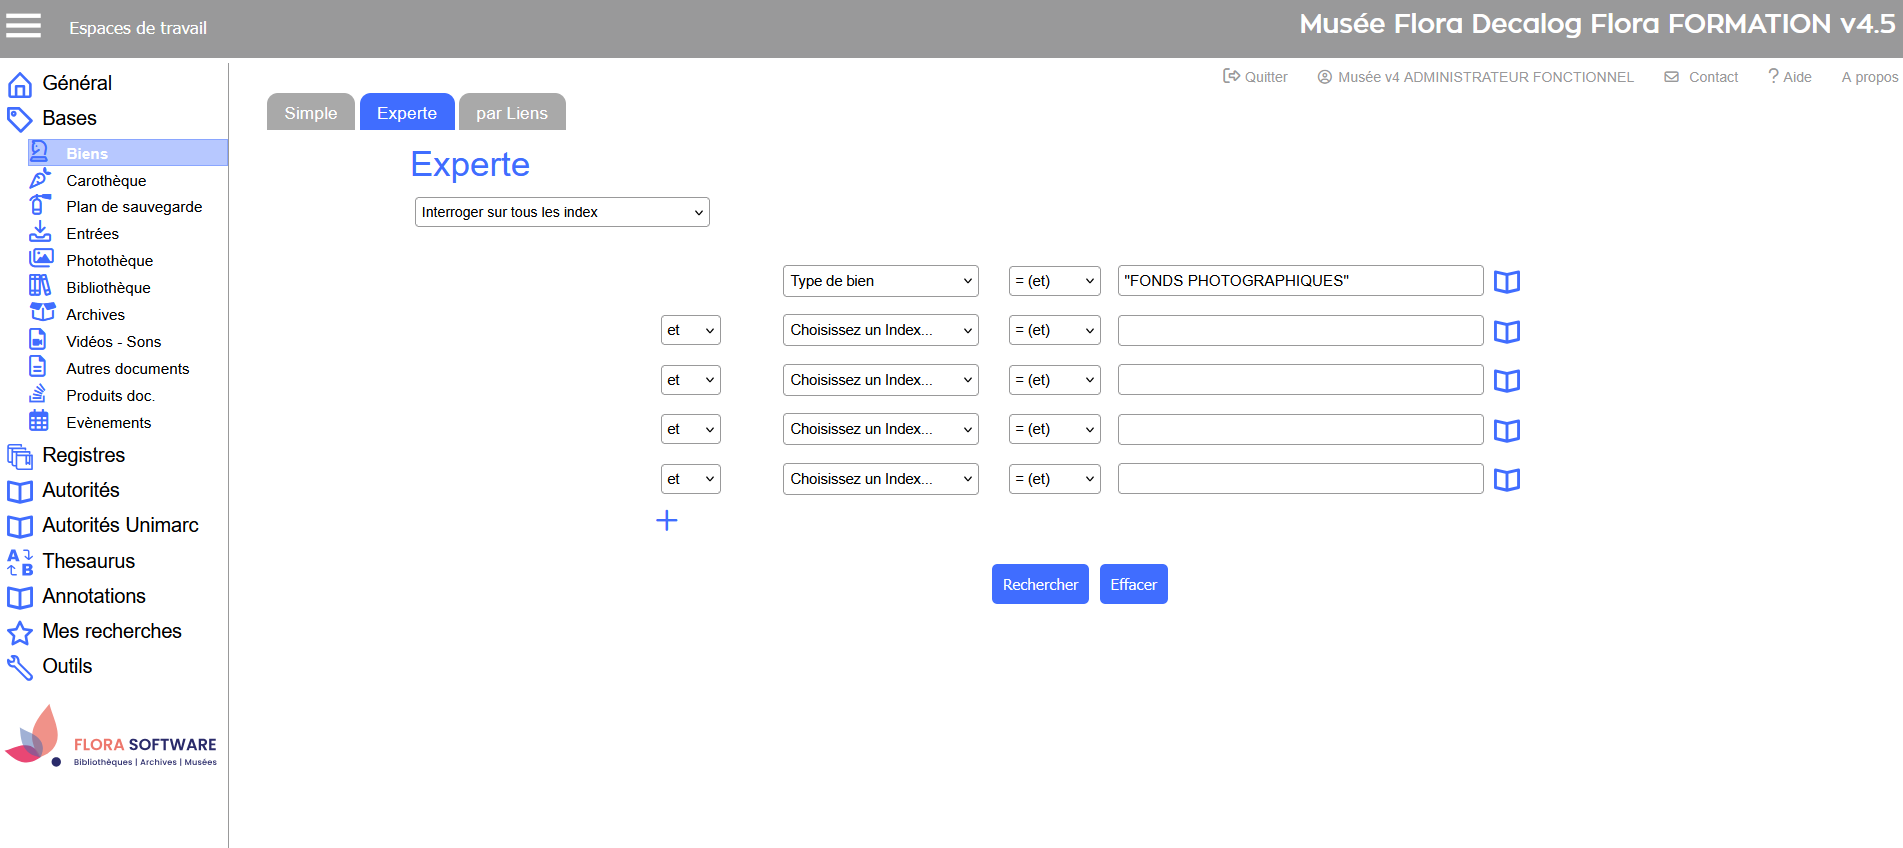The height and width of the screenshot is (848, 1903).
Task: Click the Bibliothèque books icon
Action: click(39, 286)
